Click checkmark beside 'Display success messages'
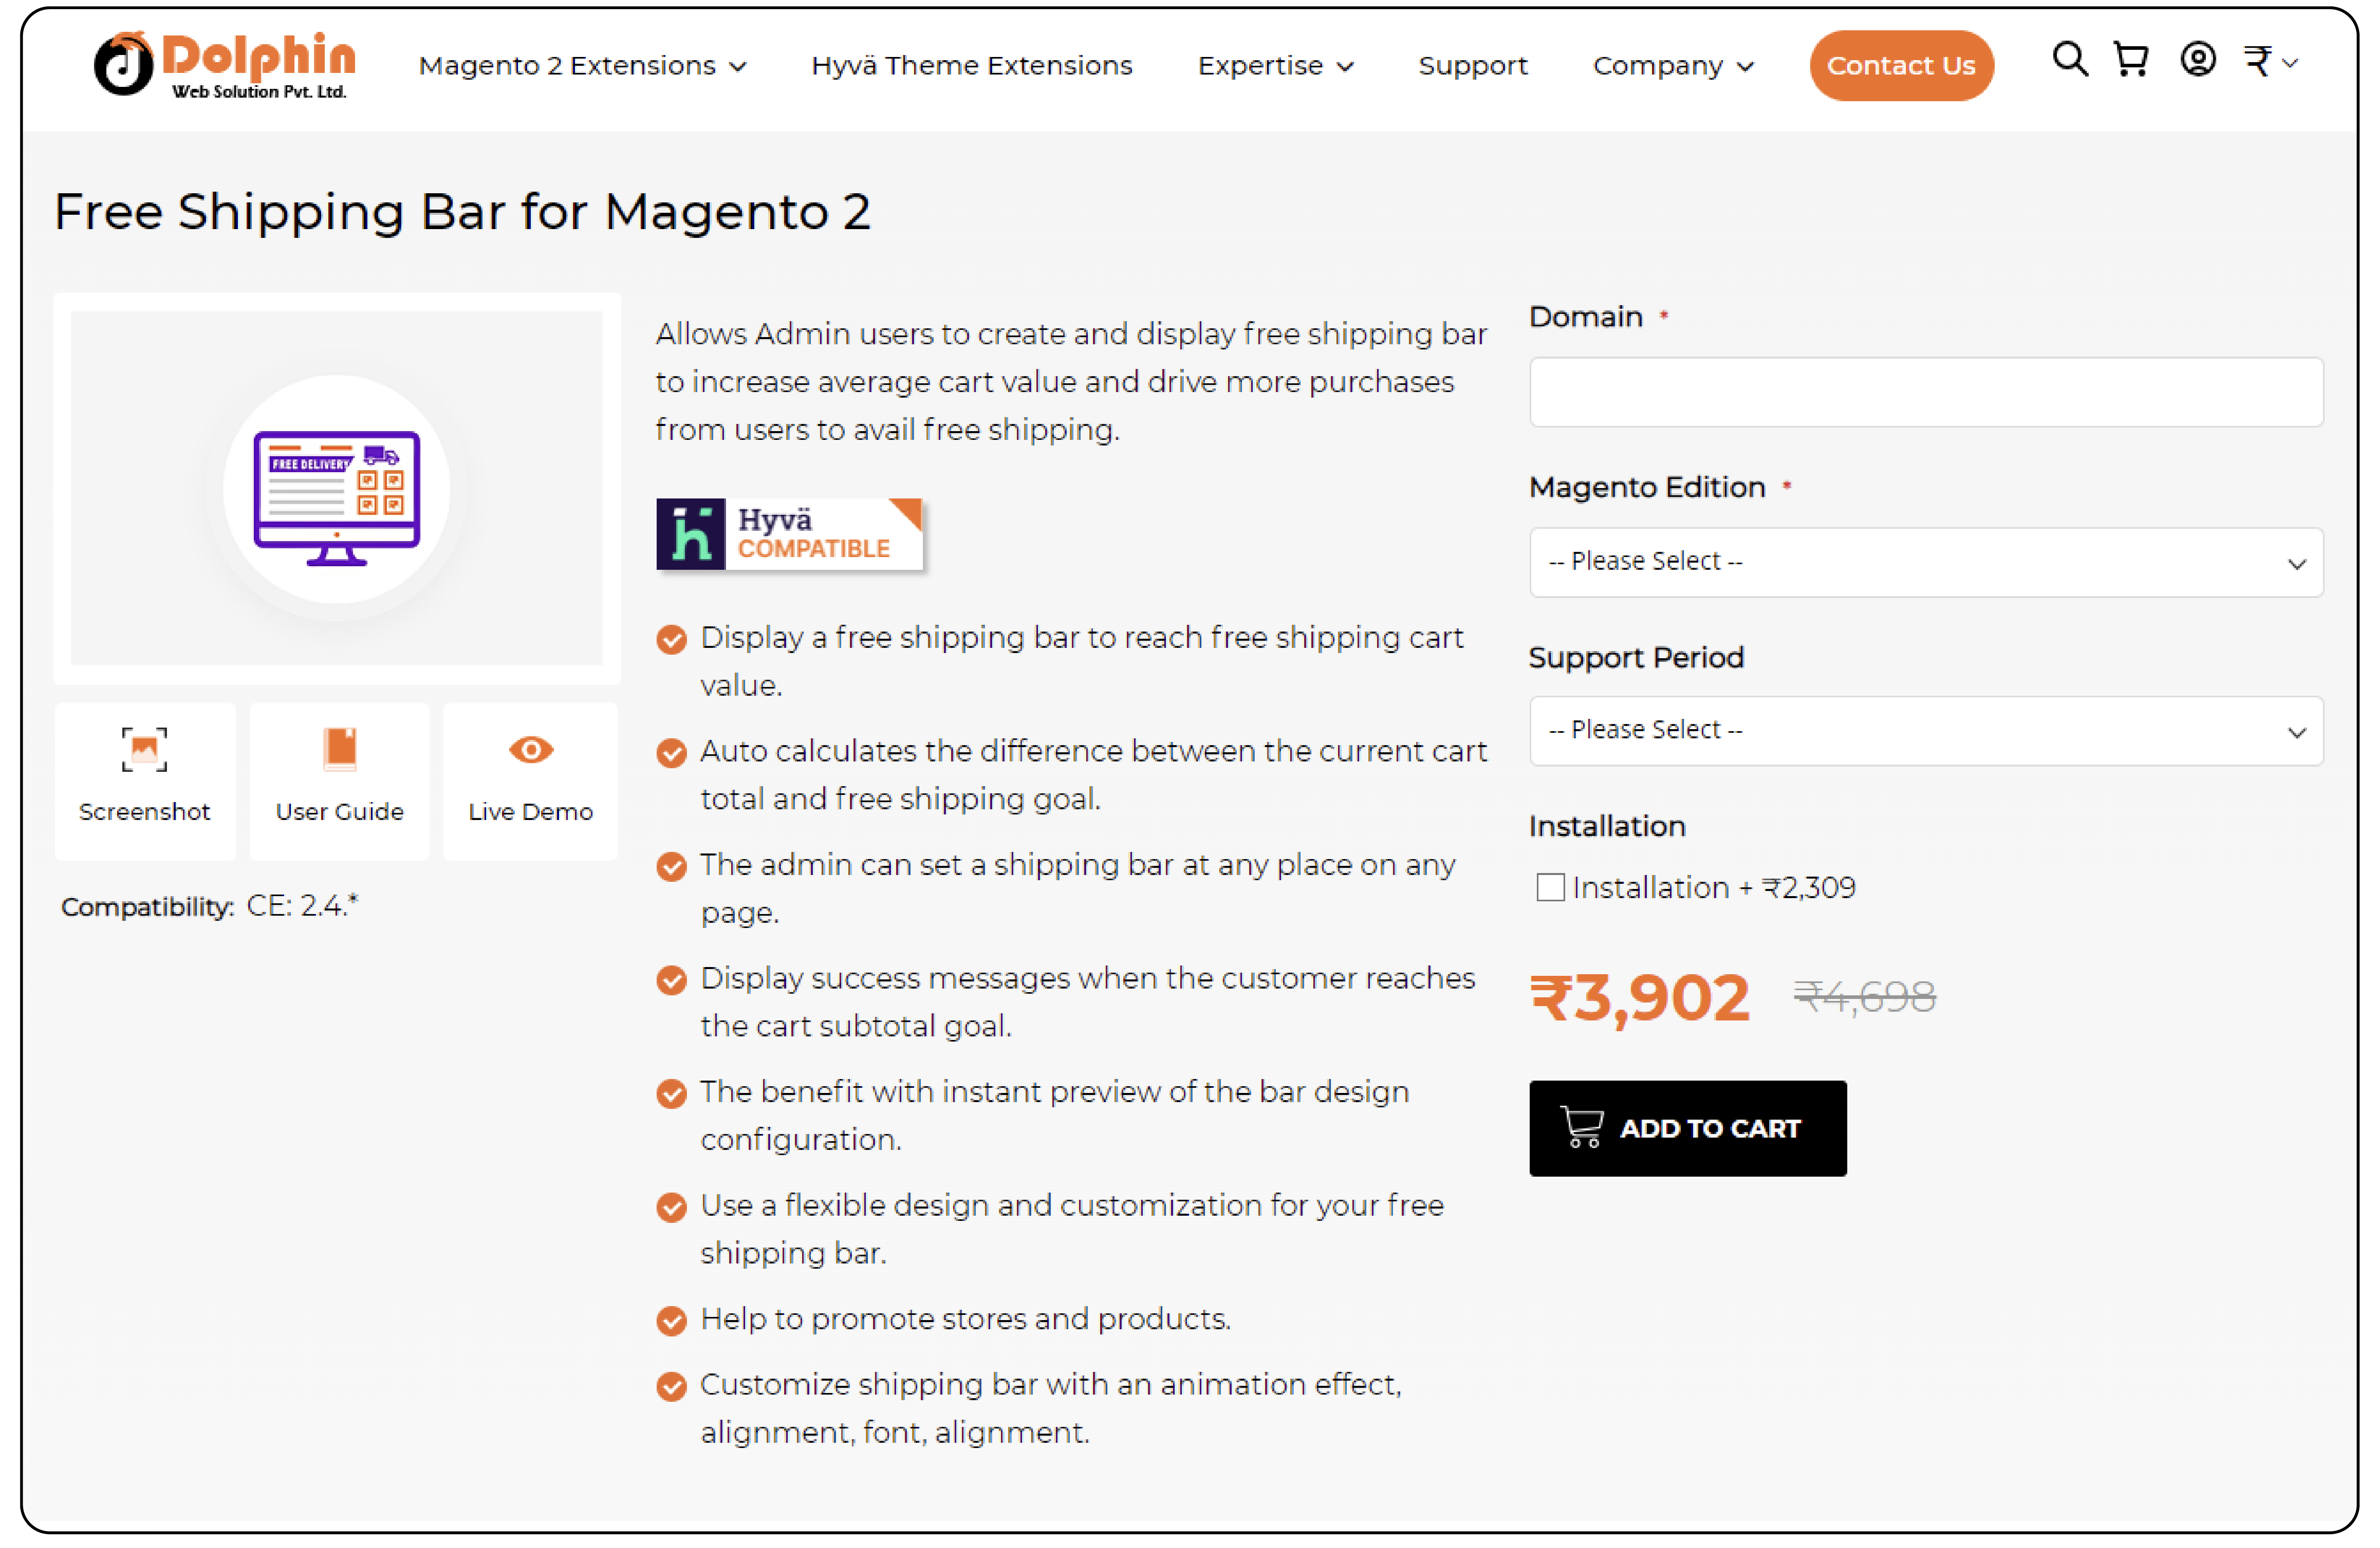The width and height of the screenshot is (2380, 1548). coord(671,980)
